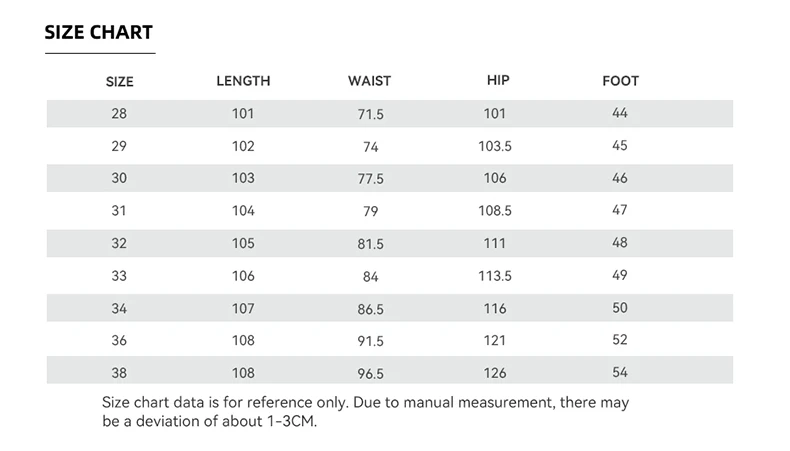Click the HIP column header

(x=497, y=80)
